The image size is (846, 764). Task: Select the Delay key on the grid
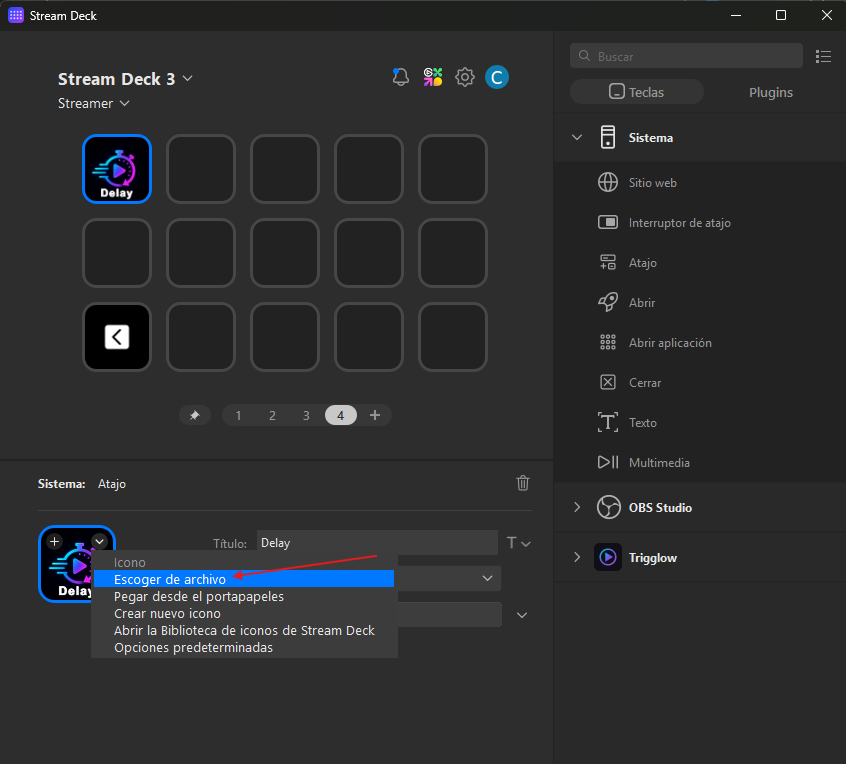click(117, 169)
